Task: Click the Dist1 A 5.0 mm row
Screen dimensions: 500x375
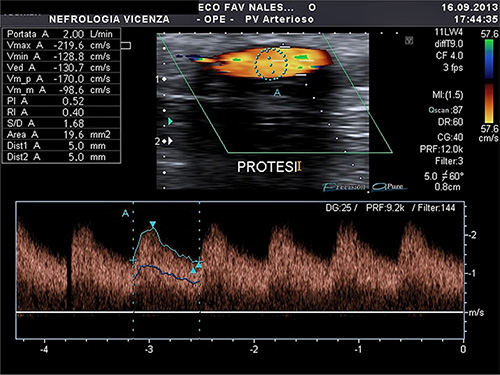Action: [x=61, y=146]
